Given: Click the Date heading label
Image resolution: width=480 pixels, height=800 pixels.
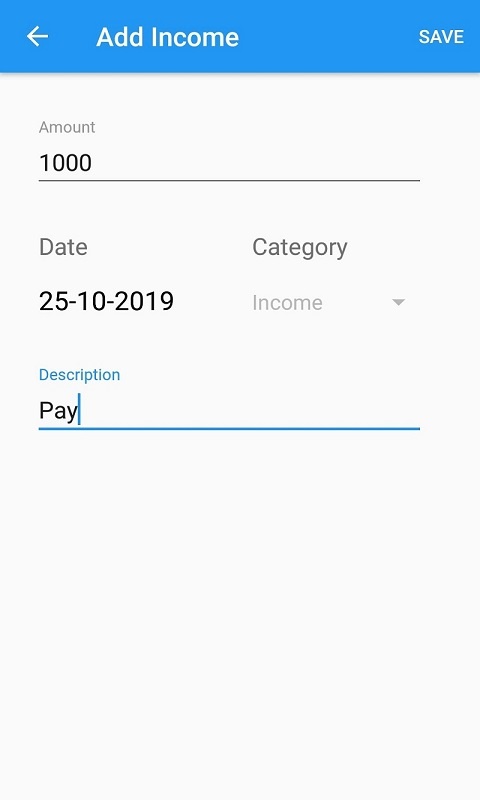Looking at the screenshot, I should point(63,247).
